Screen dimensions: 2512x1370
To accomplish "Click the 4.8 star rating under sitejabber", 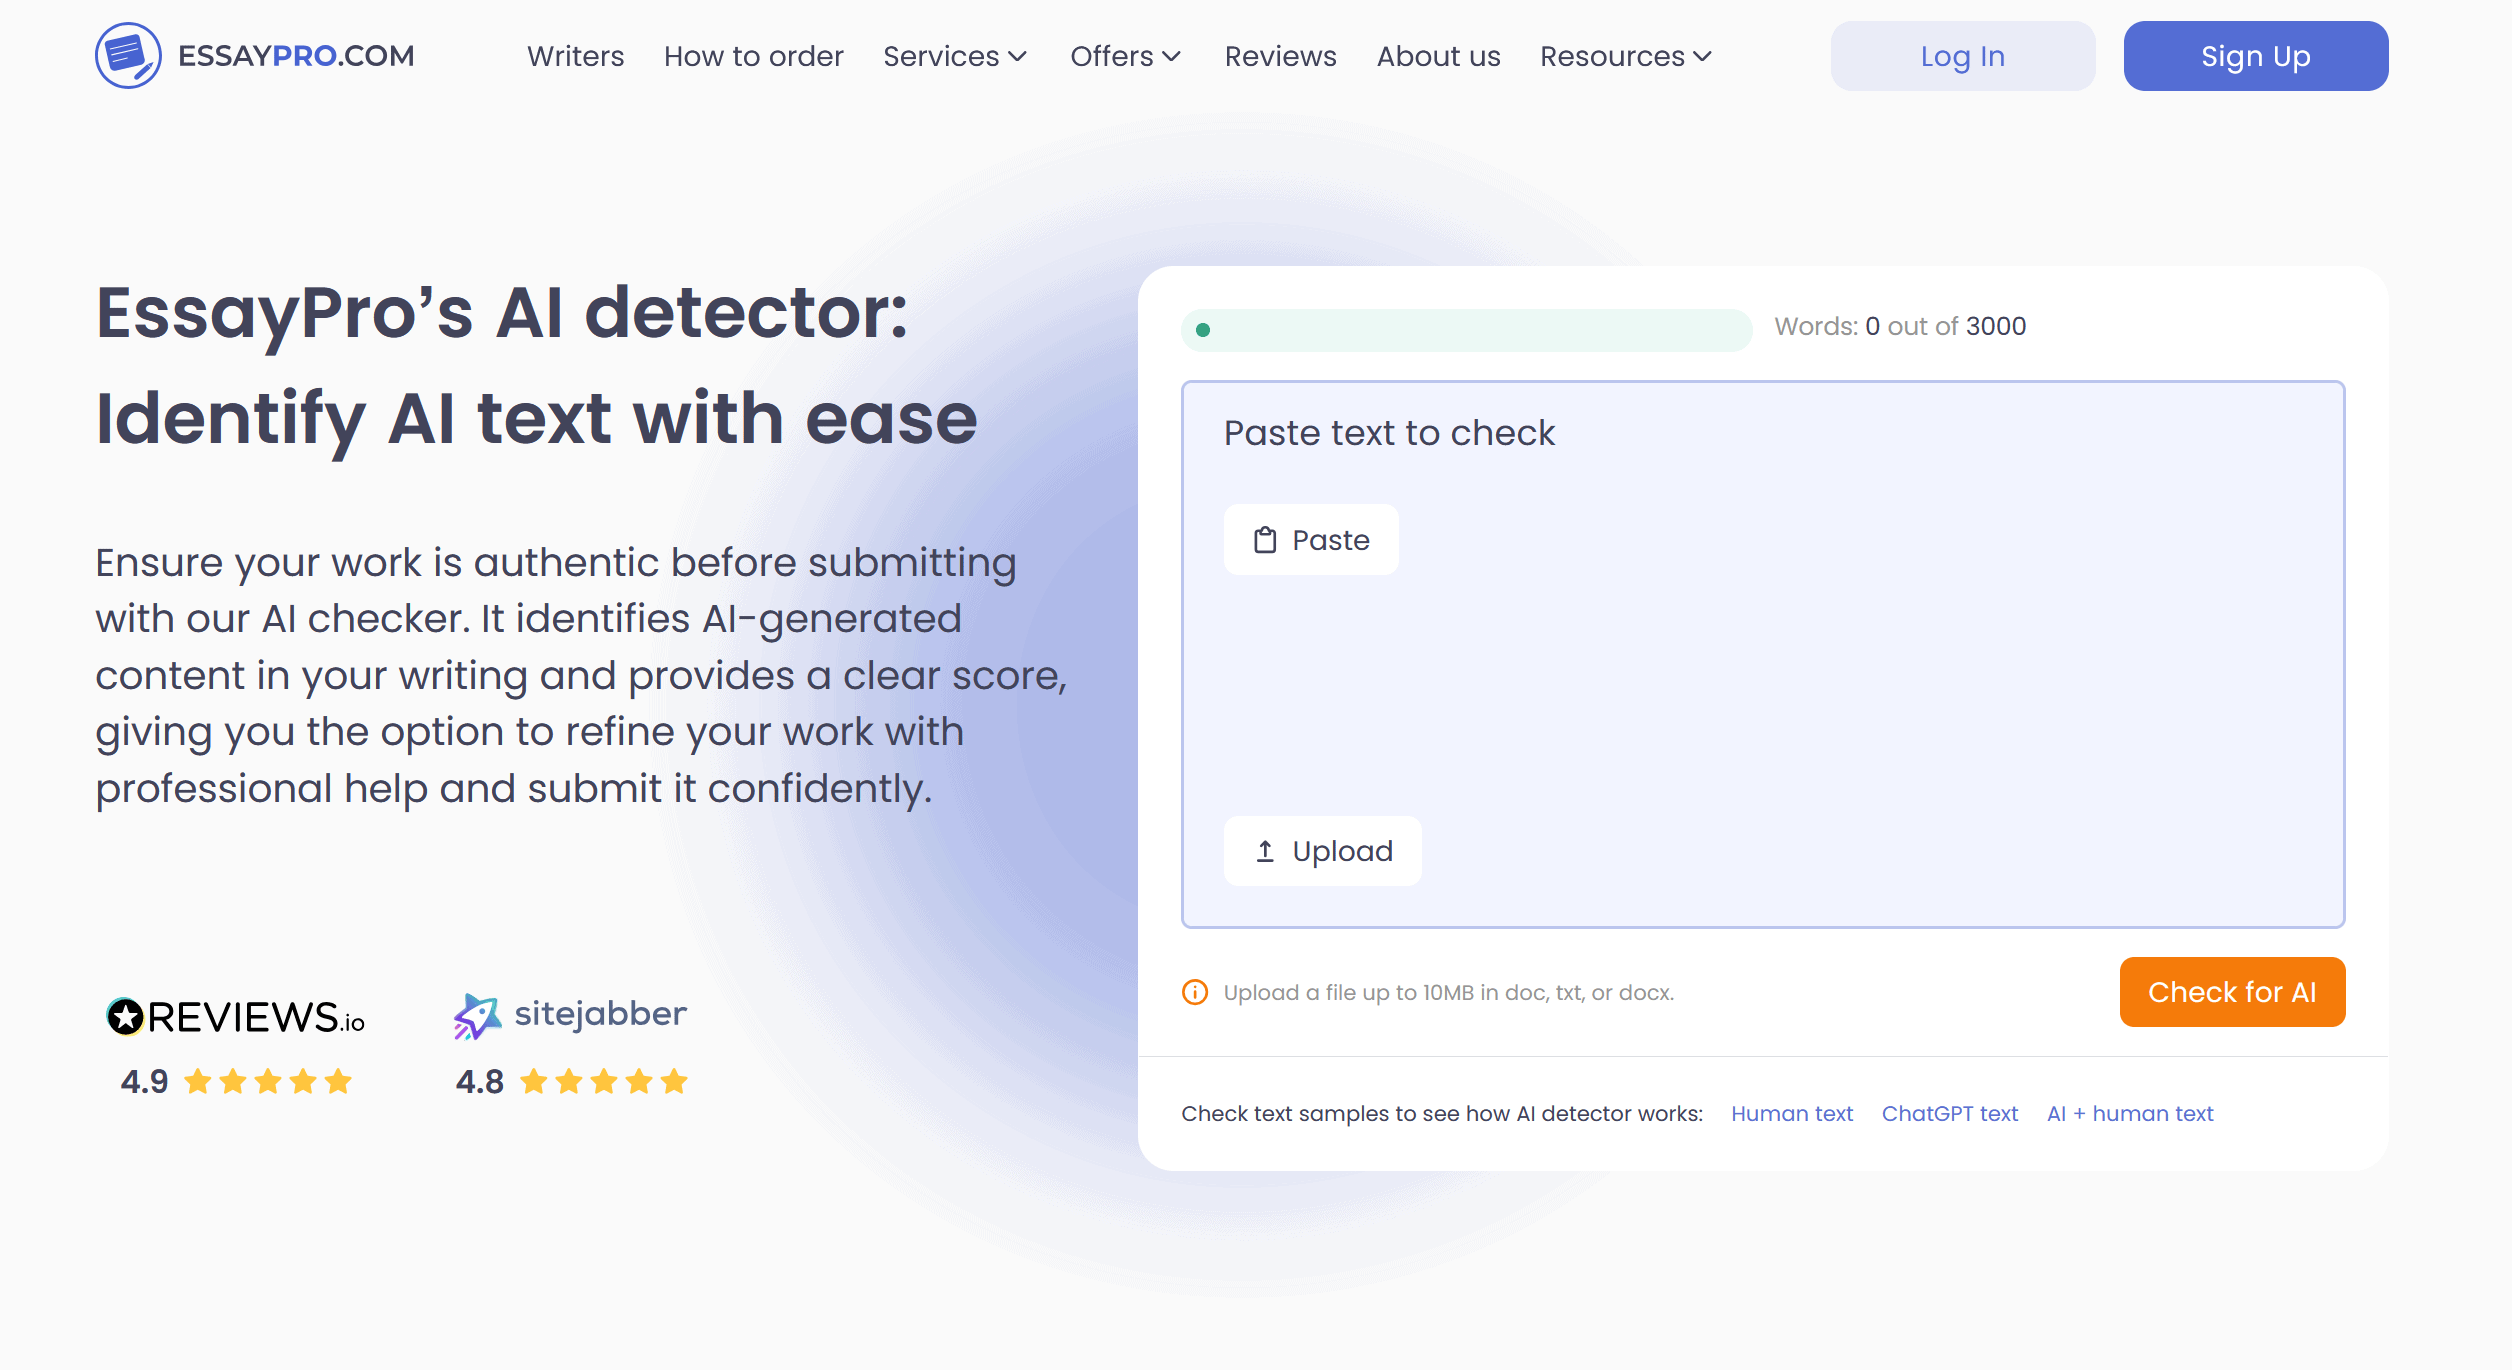I will [571, 1081].
